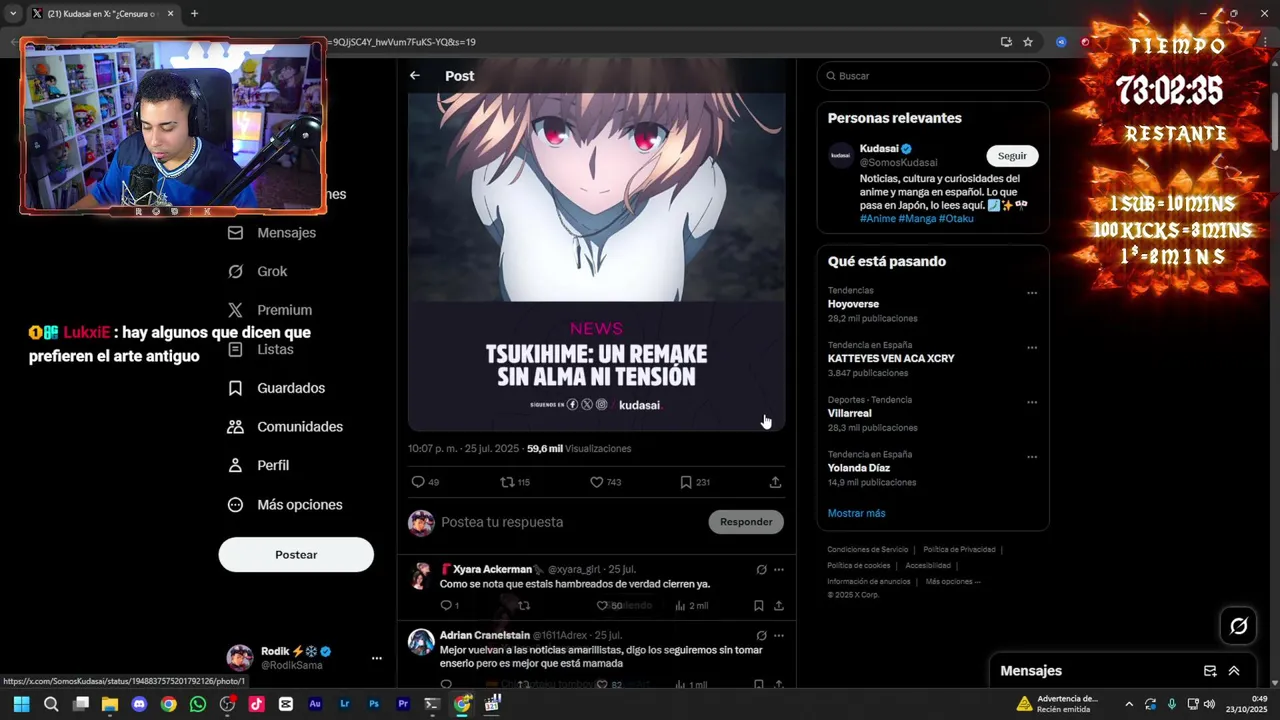Screen dimensions: 1280x720
Task: Open a new browser tab
Action: point(194,14)
